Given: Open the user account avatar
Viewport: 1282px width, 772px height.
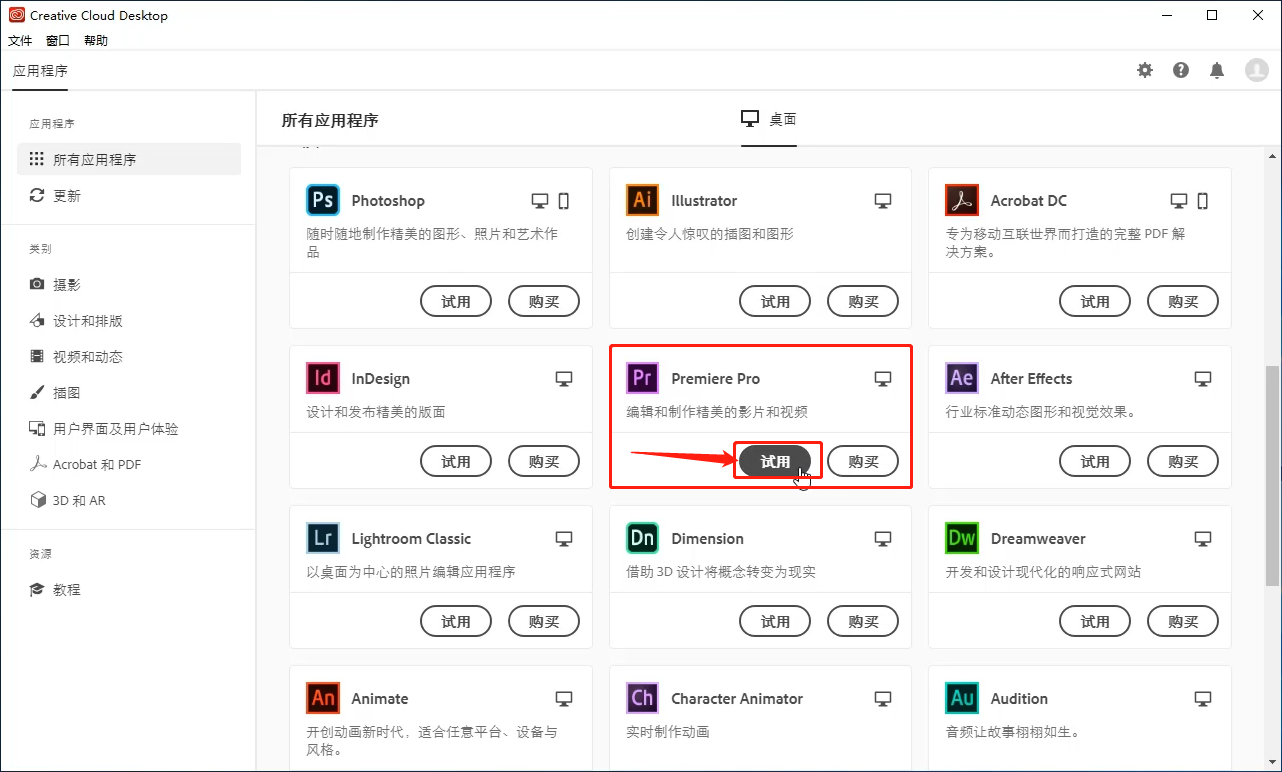Looking at the screenshot, I should click(x=1256, y=70).
